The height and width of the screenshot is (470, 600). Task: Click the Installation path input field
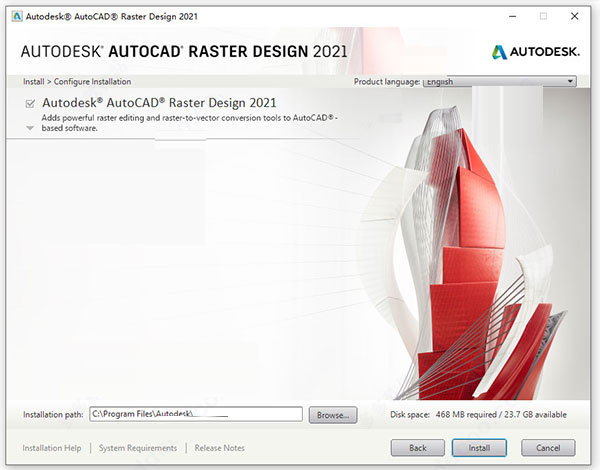click(x=196, y=414)
